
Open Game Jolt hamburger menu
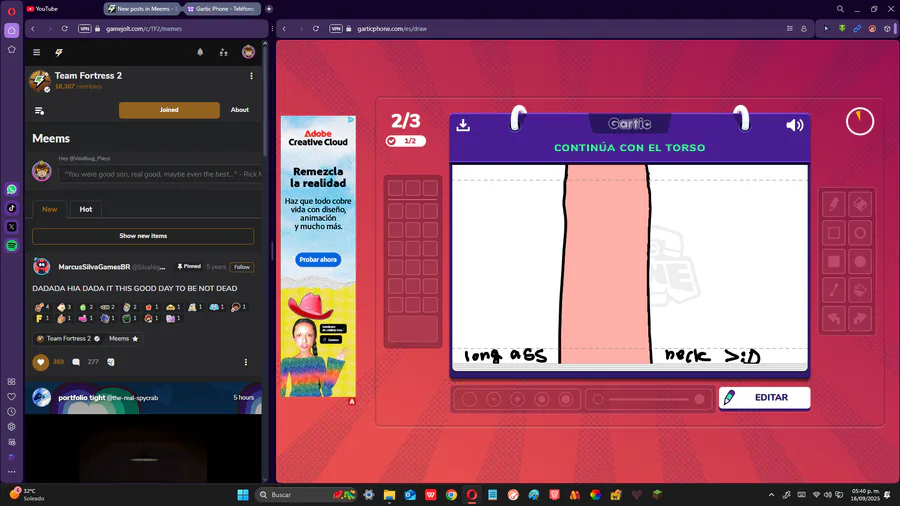37,52
